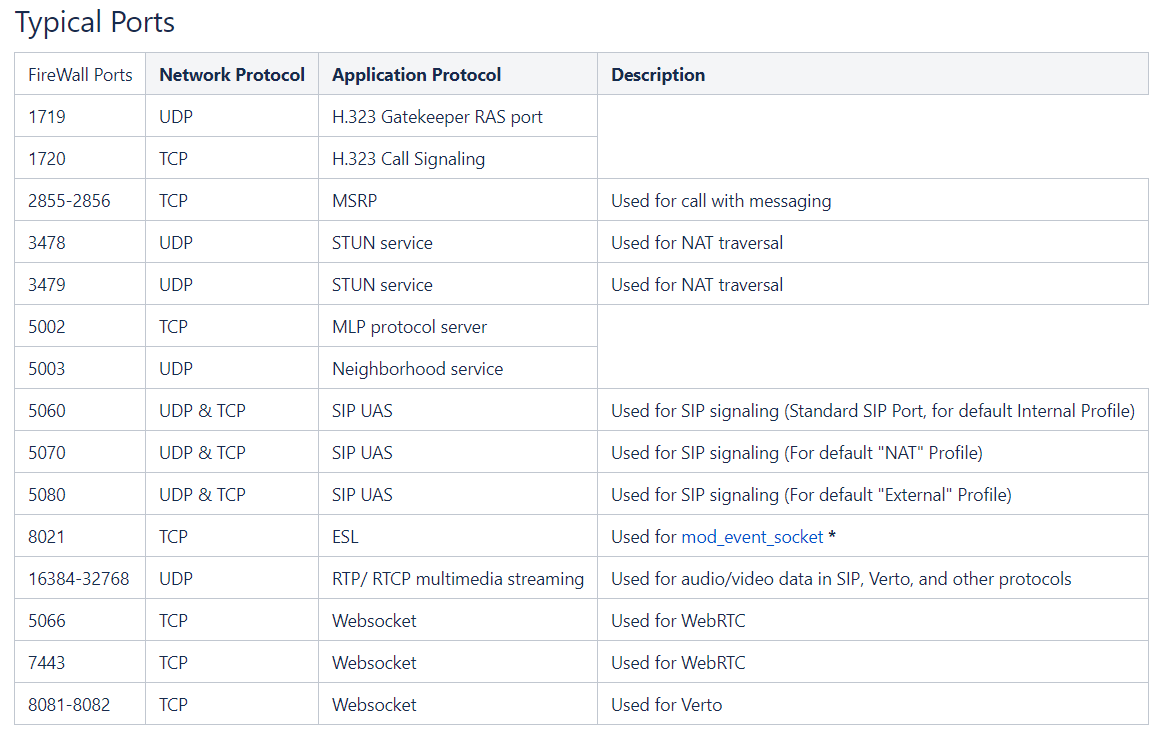Click SIP UAS in the 5060 row
This screenshot has height=739, width=1162.
458,411
